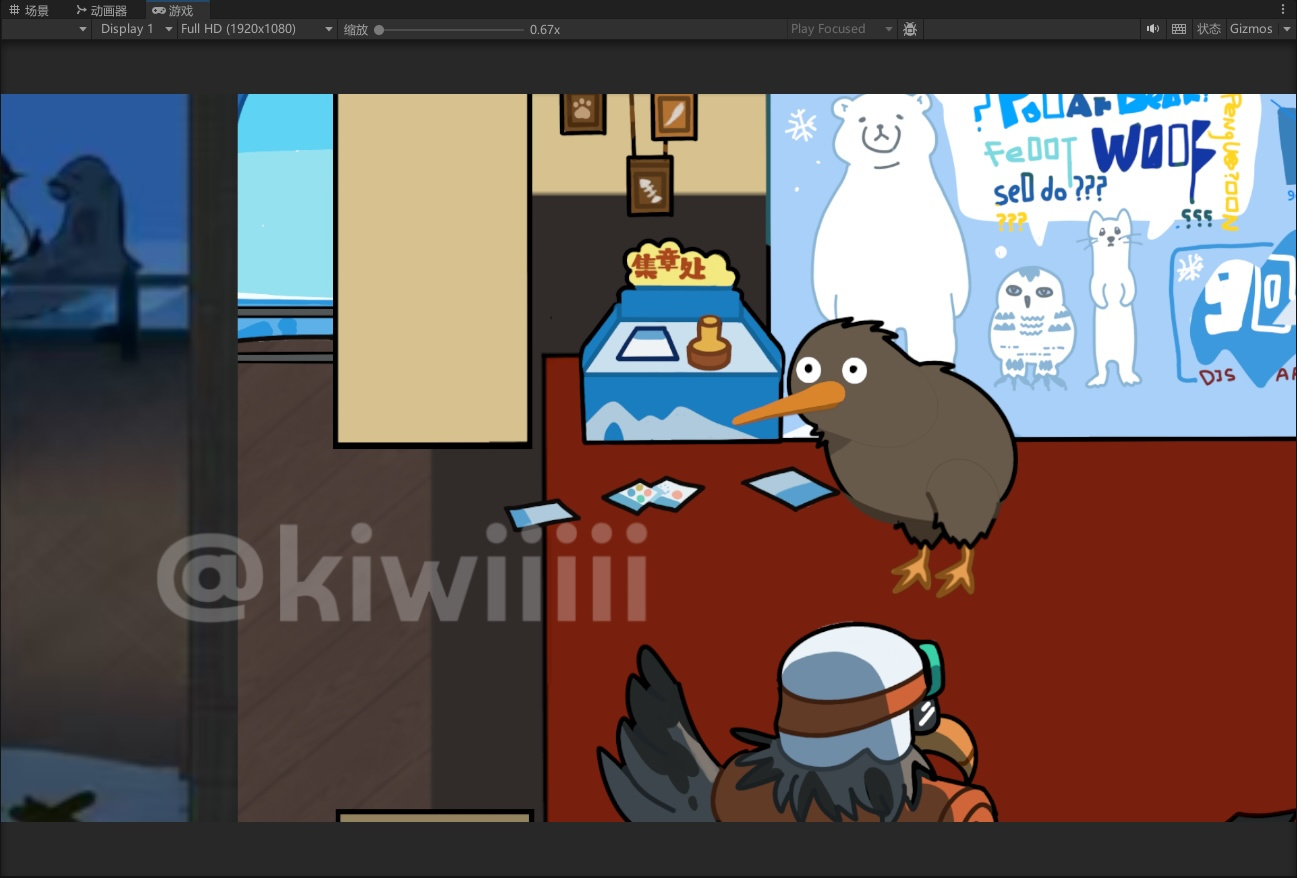The width and height of the screenshot is (1297, 878).
Task: Click the fish bone picture frame
Action: click(x=650, y=187)
